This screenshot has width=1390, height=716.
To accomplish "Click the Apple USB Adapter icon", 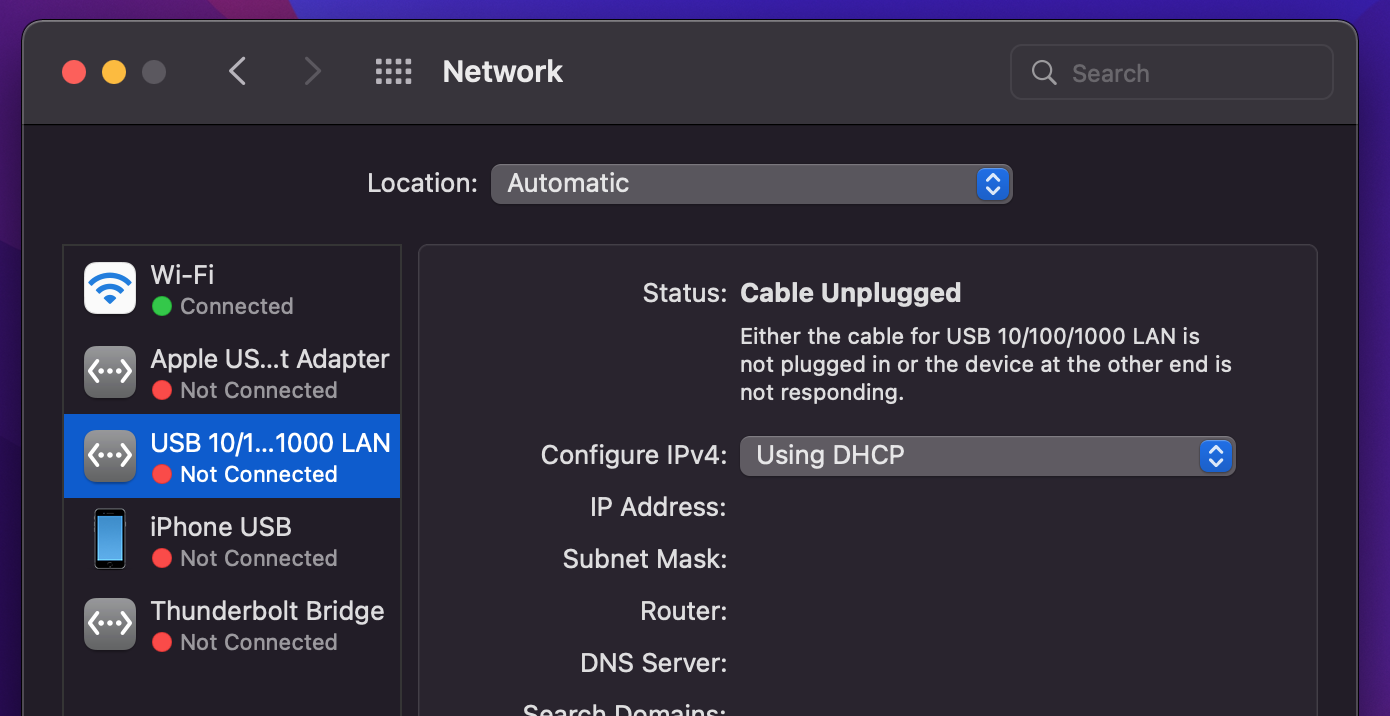I will click(110, 371).
